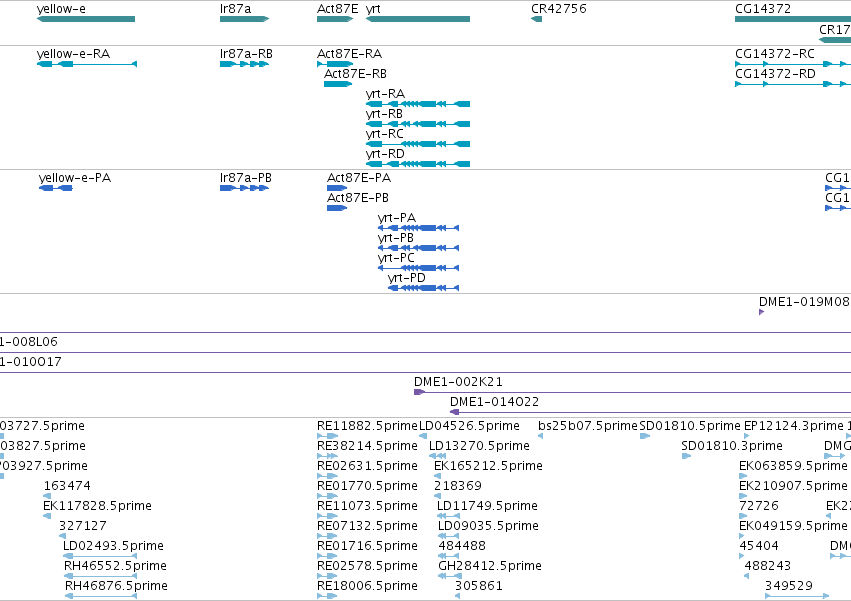Select the EK063859.5prime EST label

(x=793, y=466)
